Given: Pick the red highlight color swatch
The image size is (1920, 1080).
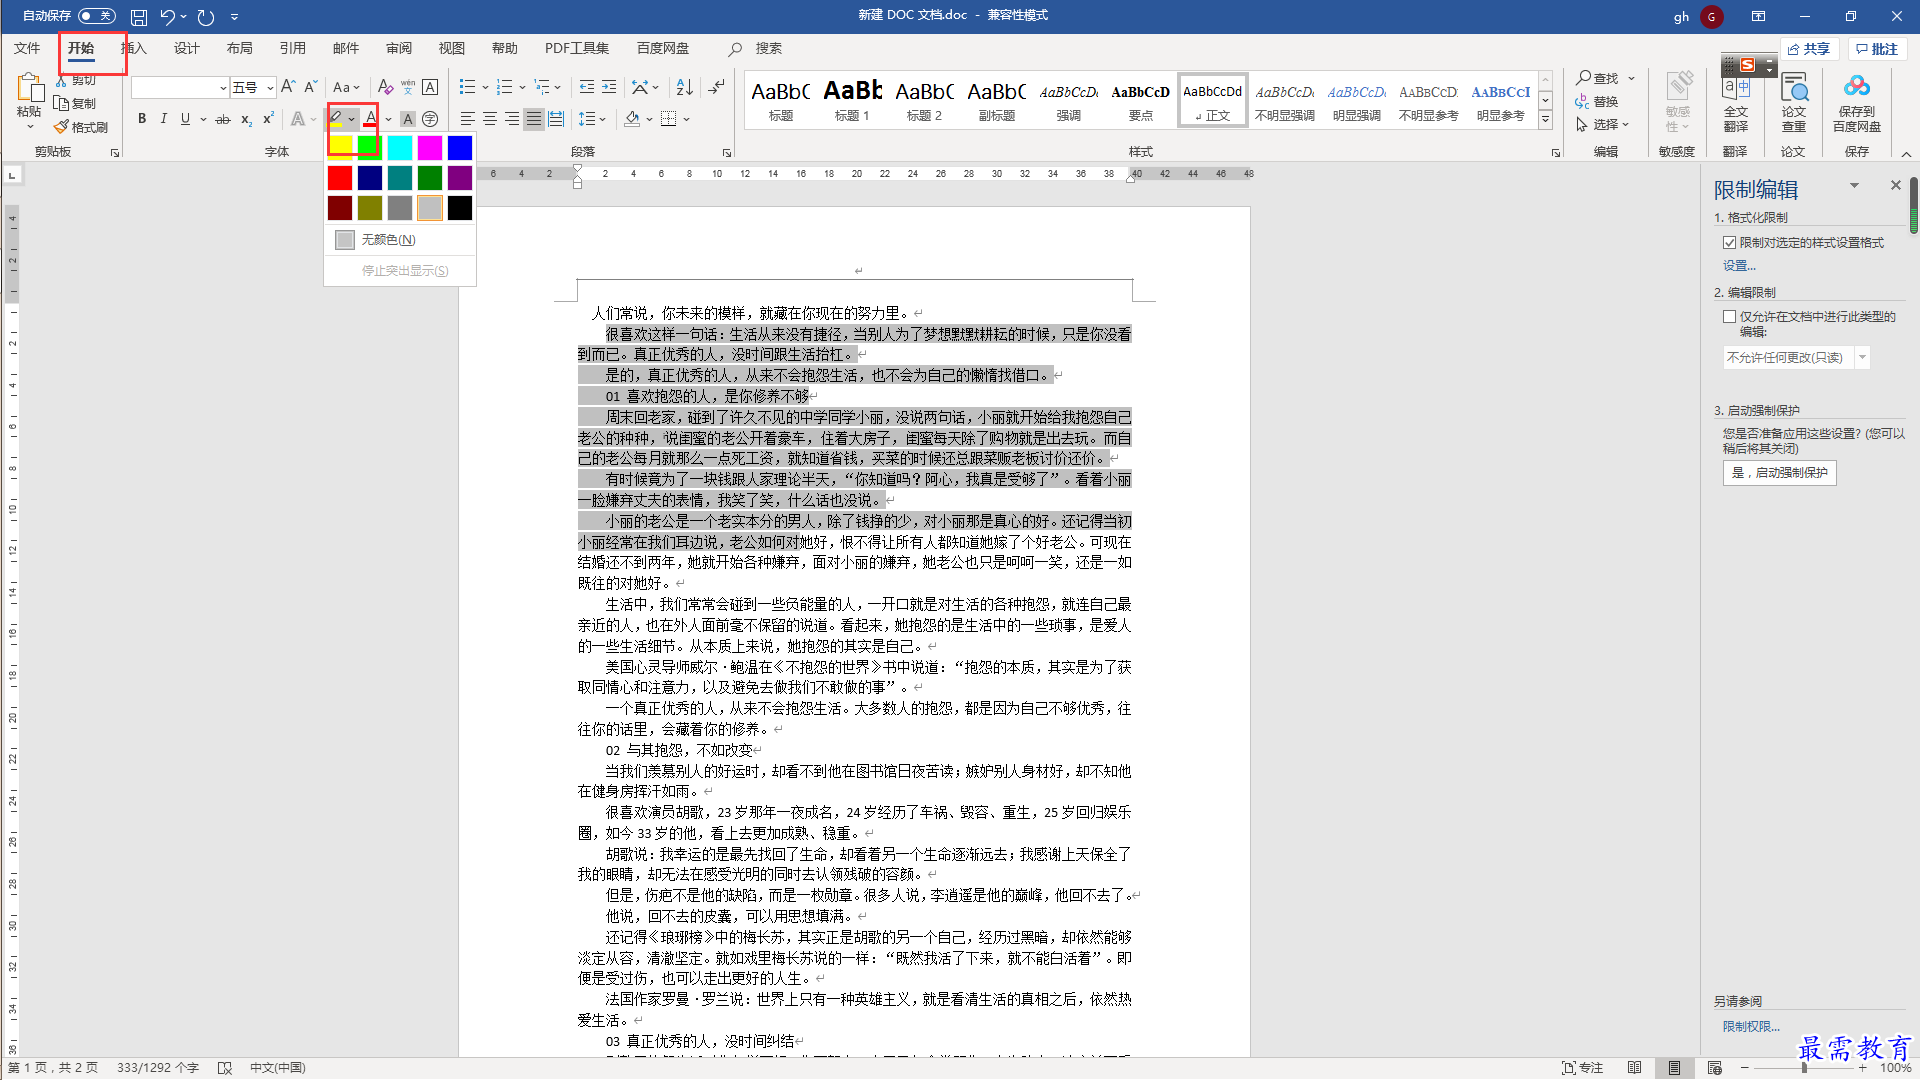Looking at the screenshot, I should (x=340, y=178).
